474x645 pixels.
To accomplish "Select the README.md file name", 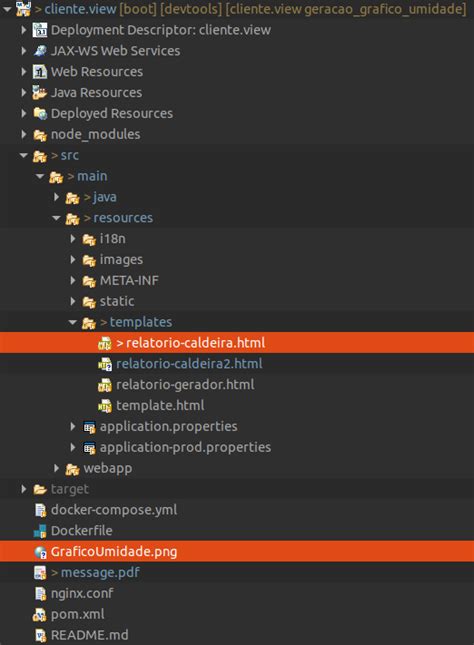I will click(89, 635).
